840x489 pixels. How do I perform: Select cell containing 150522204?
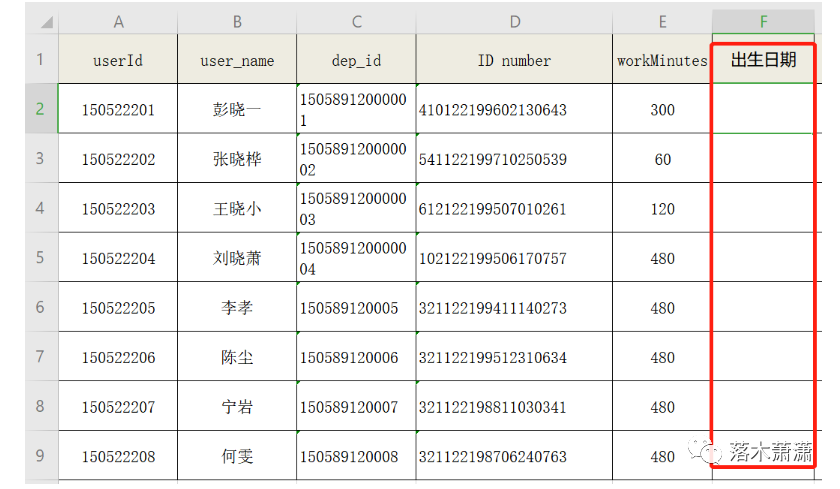[118, 258]
